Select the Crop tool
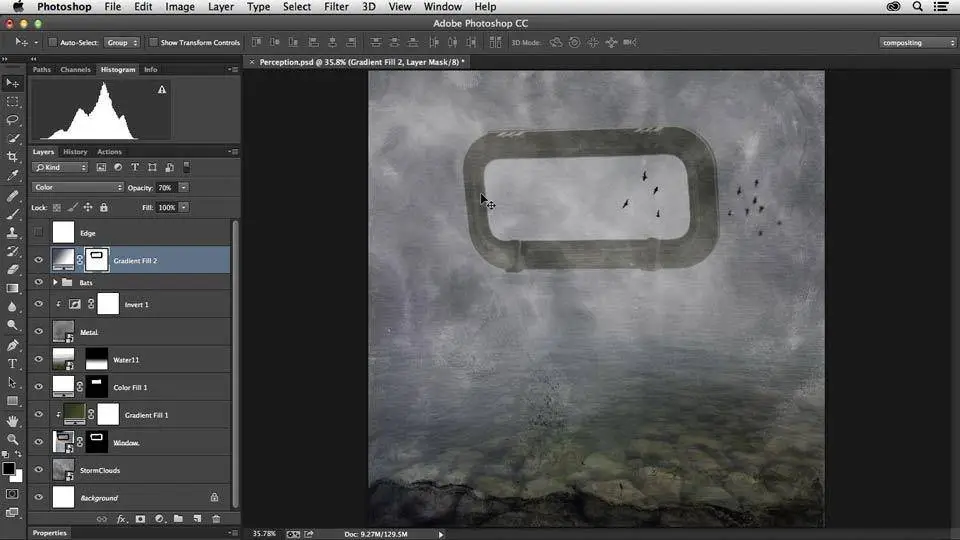960x540 pixels. (13, 157)
